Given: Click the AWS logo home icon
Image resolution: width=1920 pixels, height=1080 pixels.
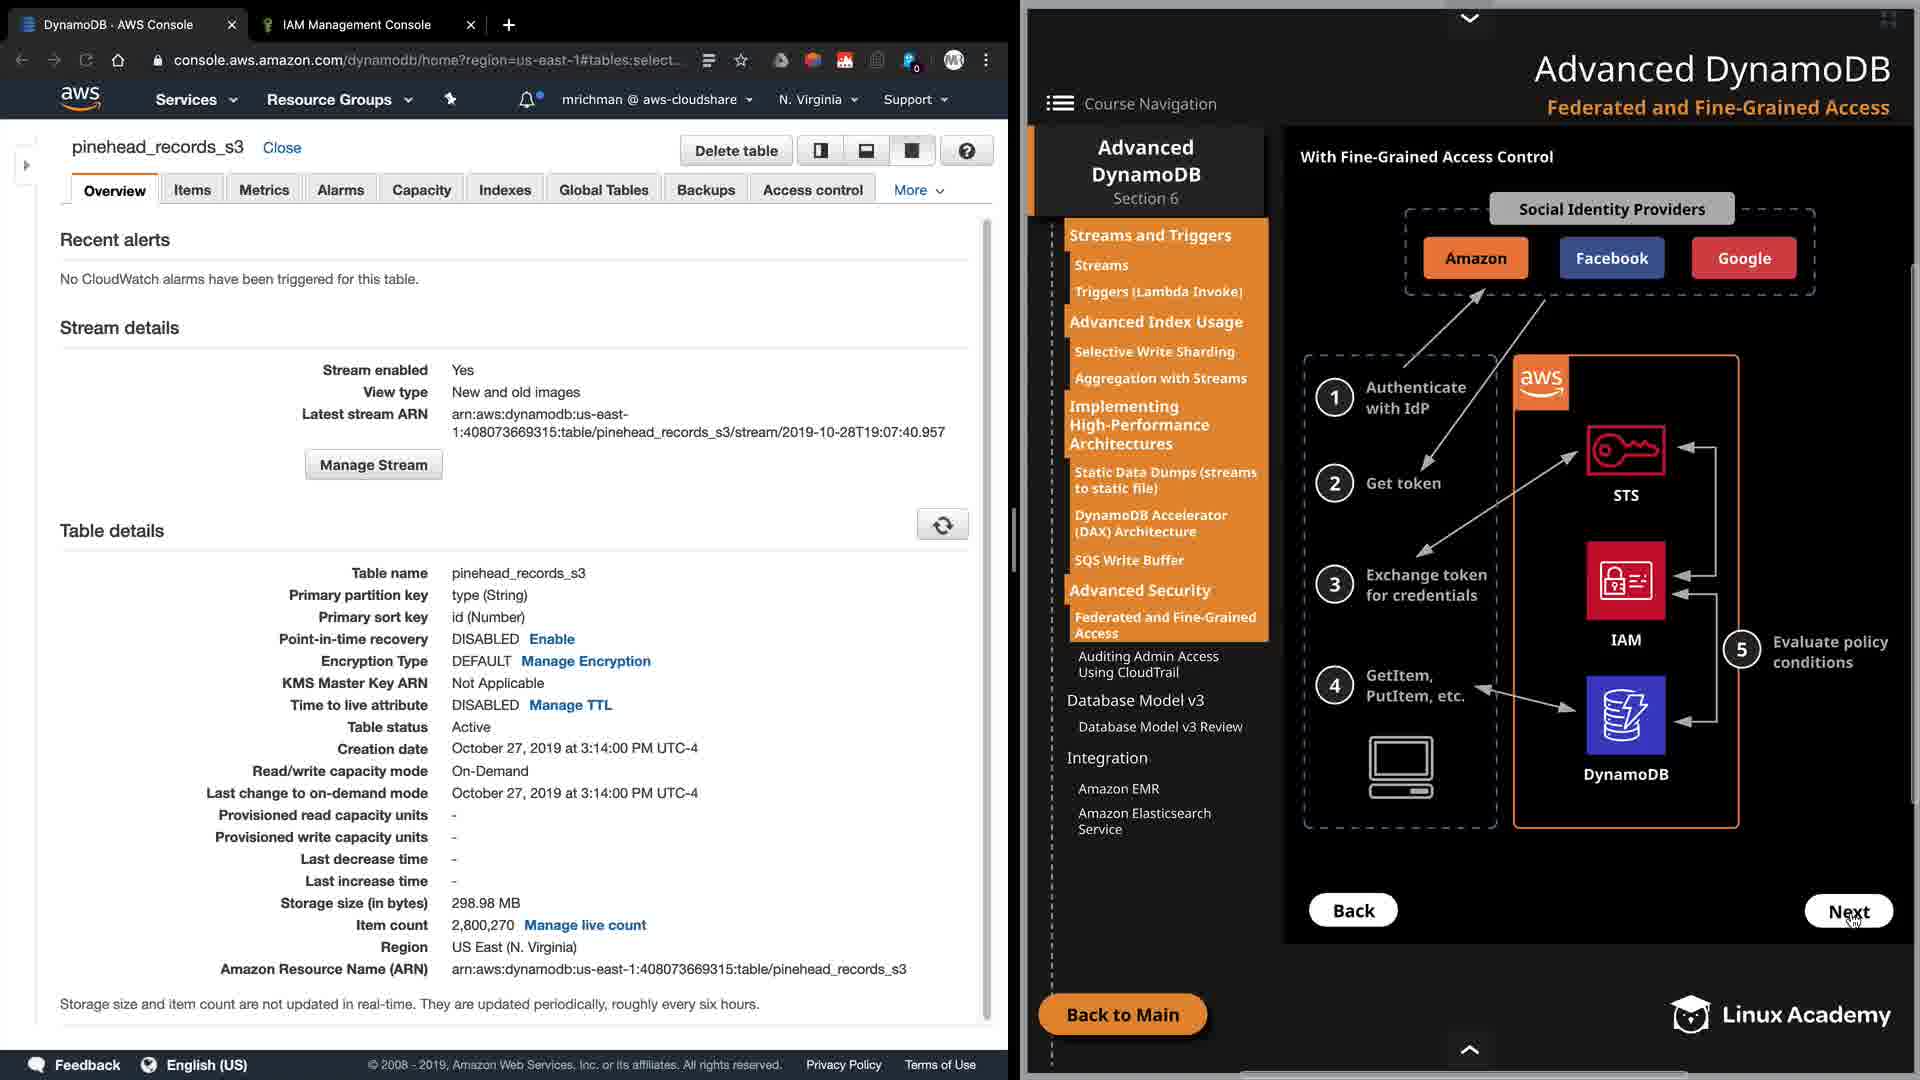Looking at the screenshot, I should (x=80, y=98).
